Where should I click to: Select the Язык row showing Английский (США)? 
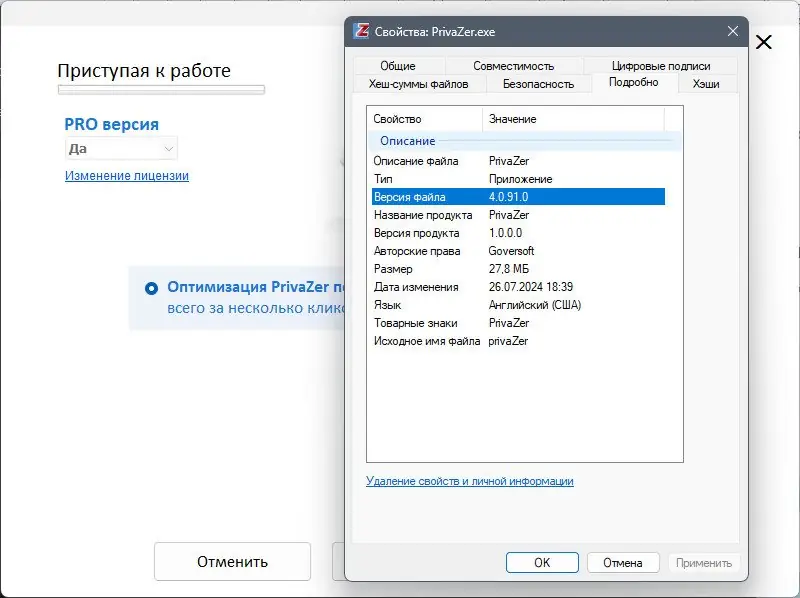coord(518,305)
